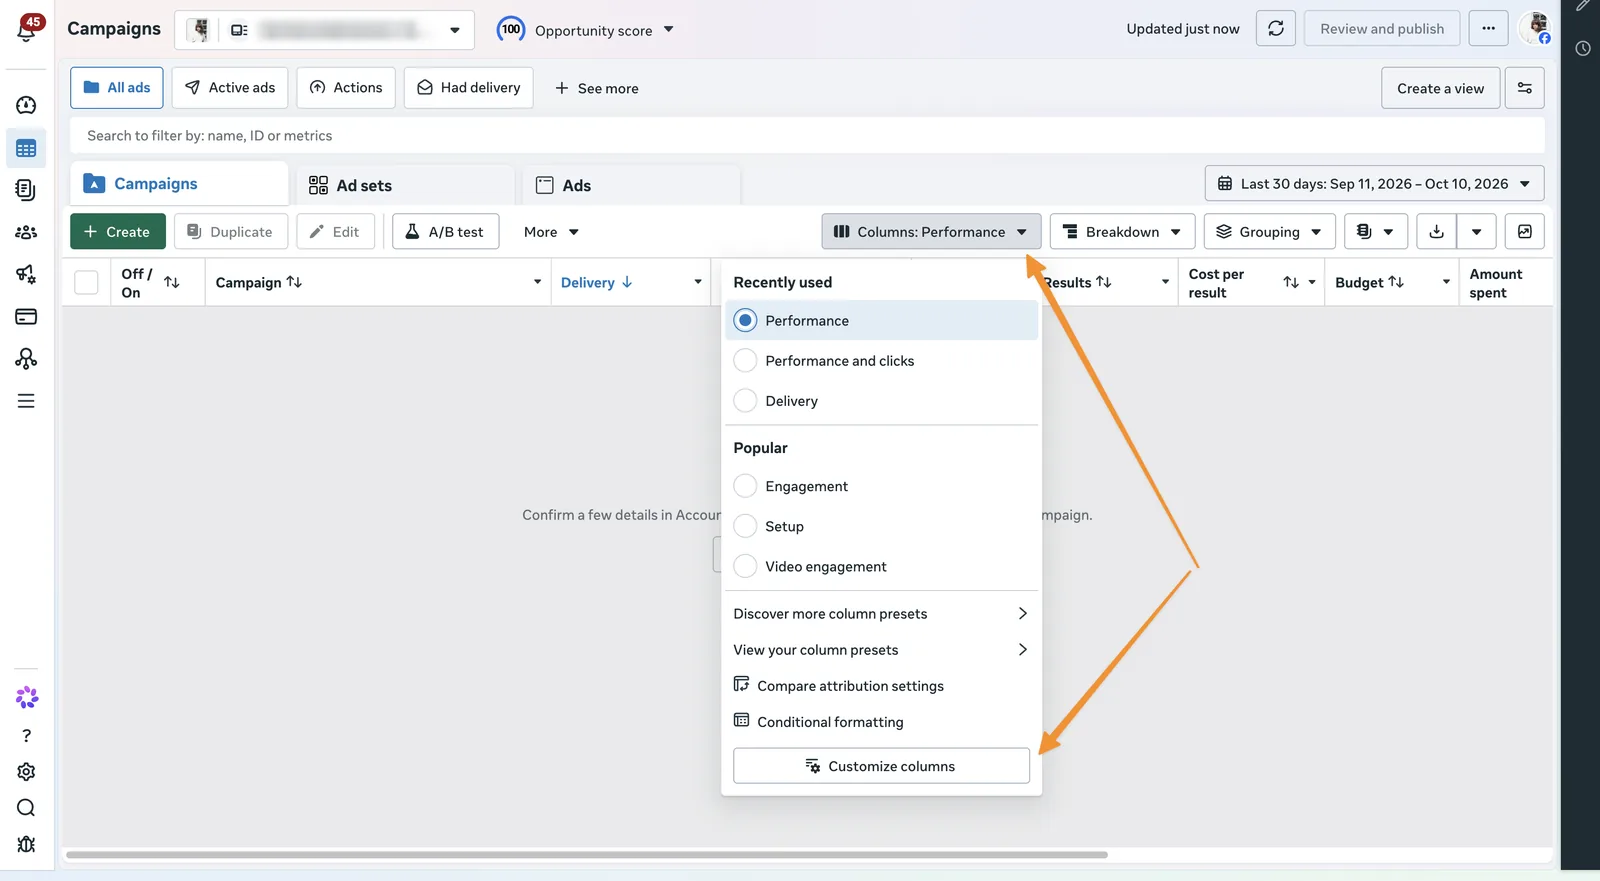Viewport: 1600px width, 881px height.
Task: Open the three-dot menu near Review and publish
Action: [x=1488, y=29]
